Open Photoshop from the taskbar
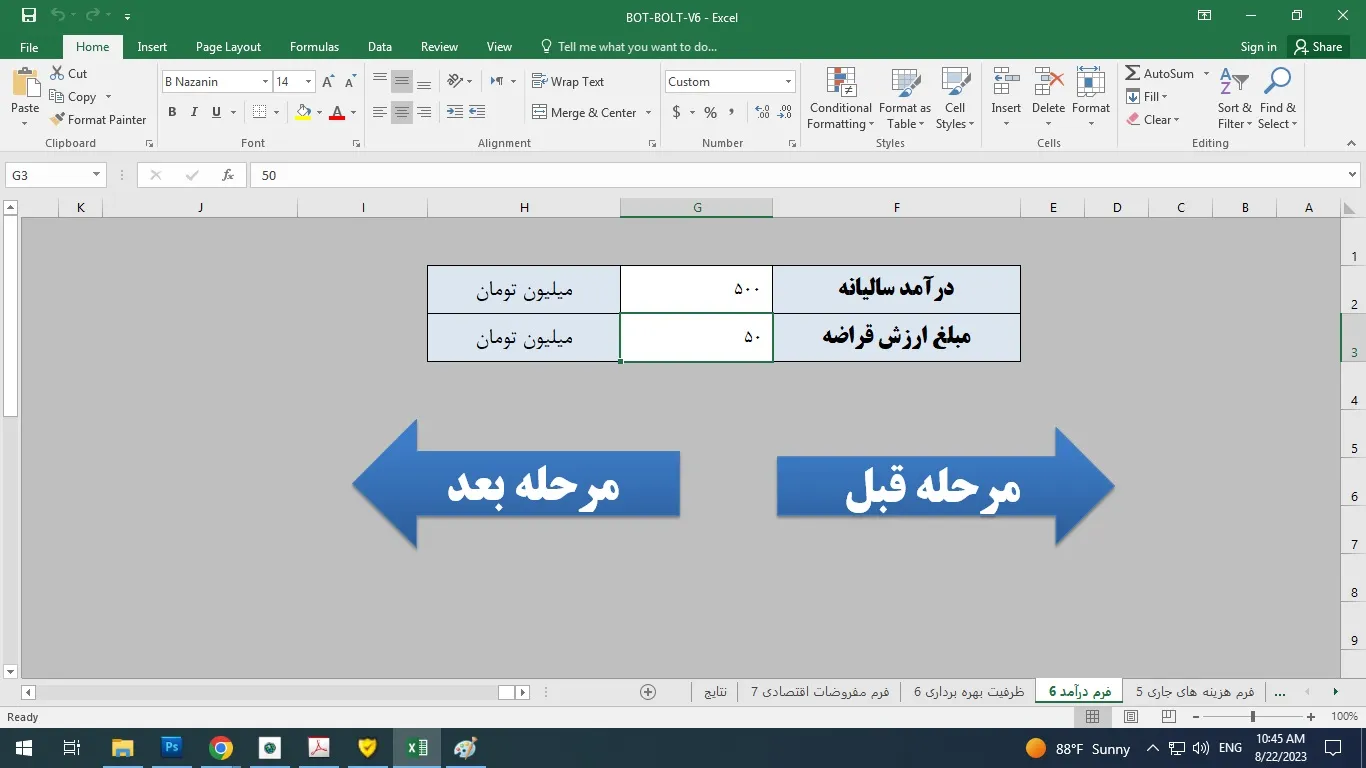 [171, 747]
